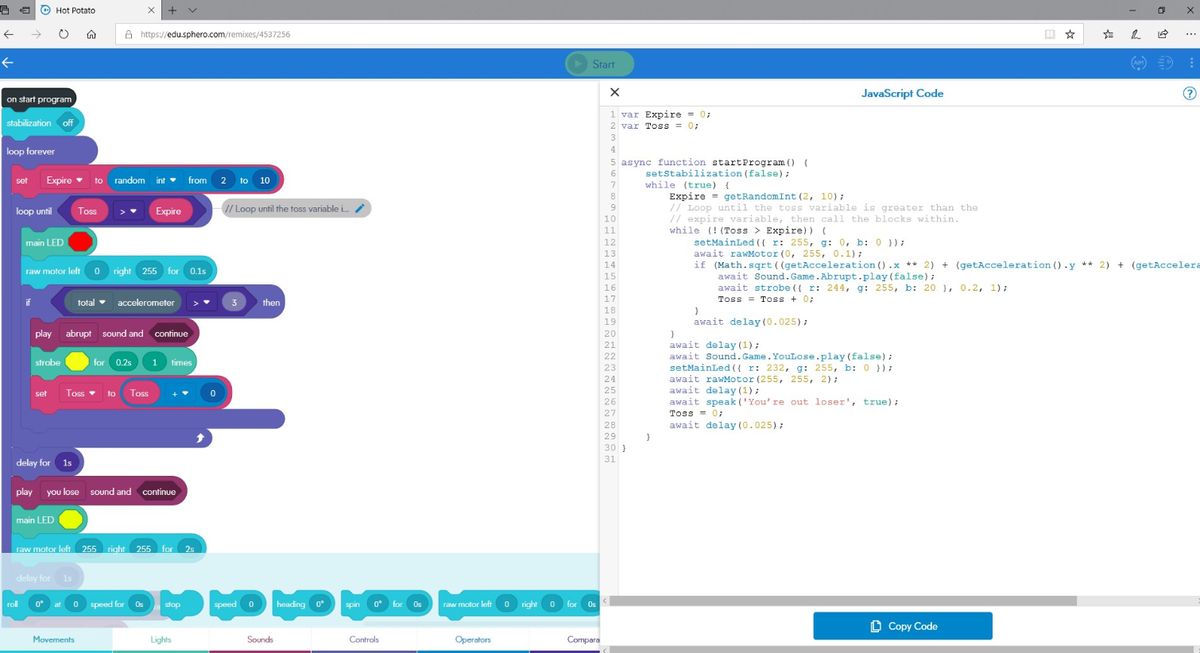Open the sensor data streaming icon
1200x653 pixels.
[x=1164, y=63]
